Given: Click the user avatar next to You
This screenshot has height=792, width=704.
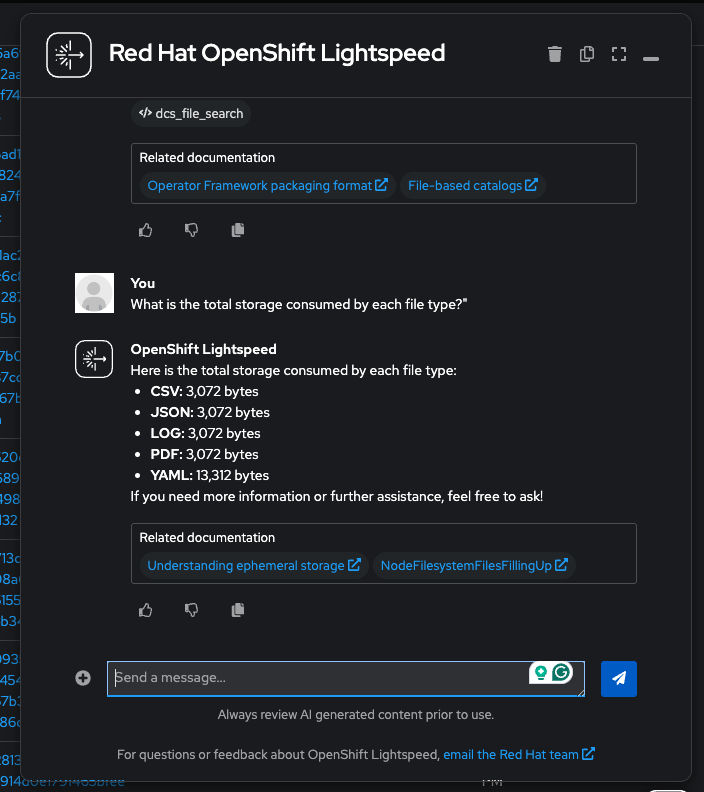Looking at the screenshot, I should coord(94,293).
